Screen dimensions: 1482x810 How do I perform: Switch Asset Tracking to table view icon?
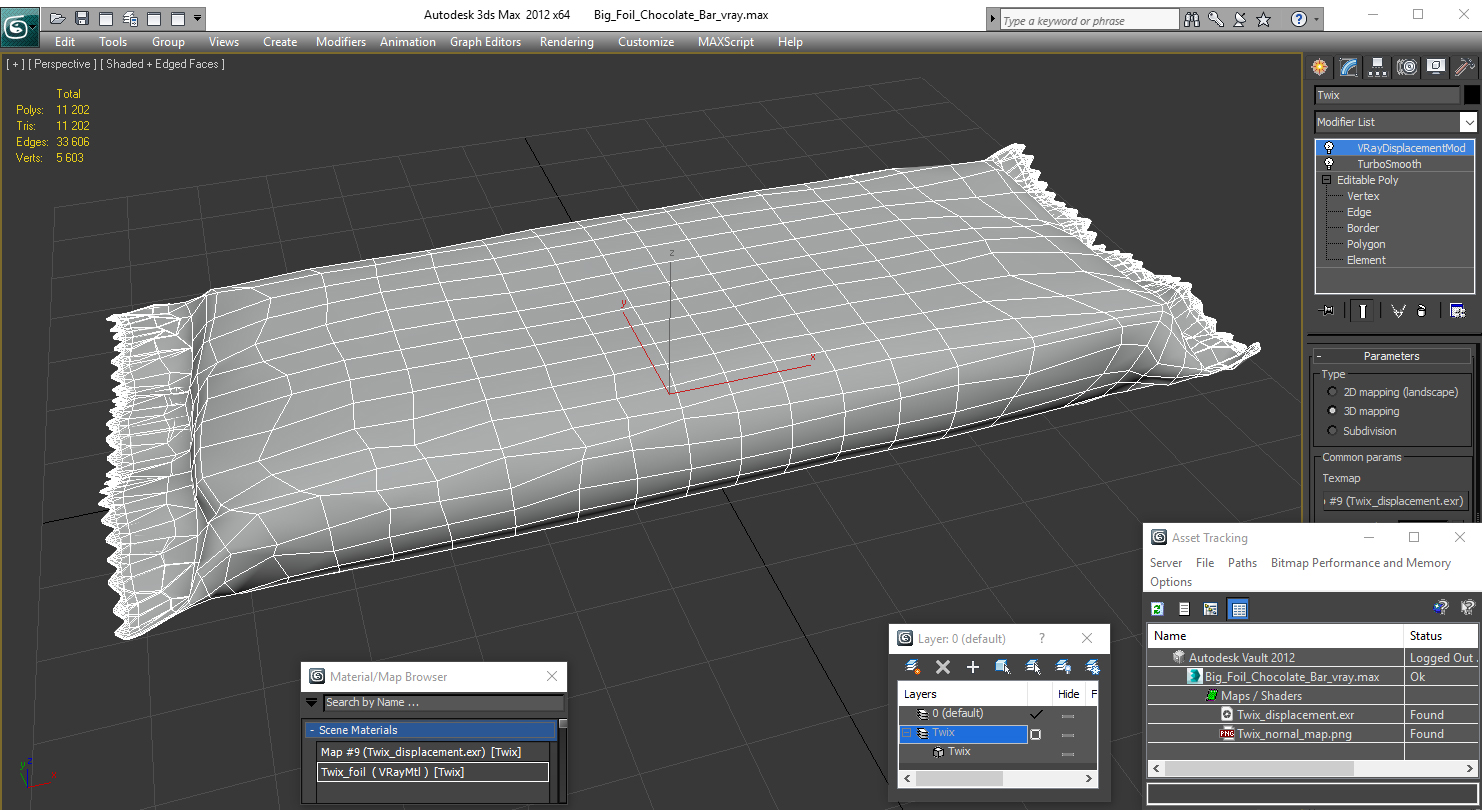[1238, 609]
